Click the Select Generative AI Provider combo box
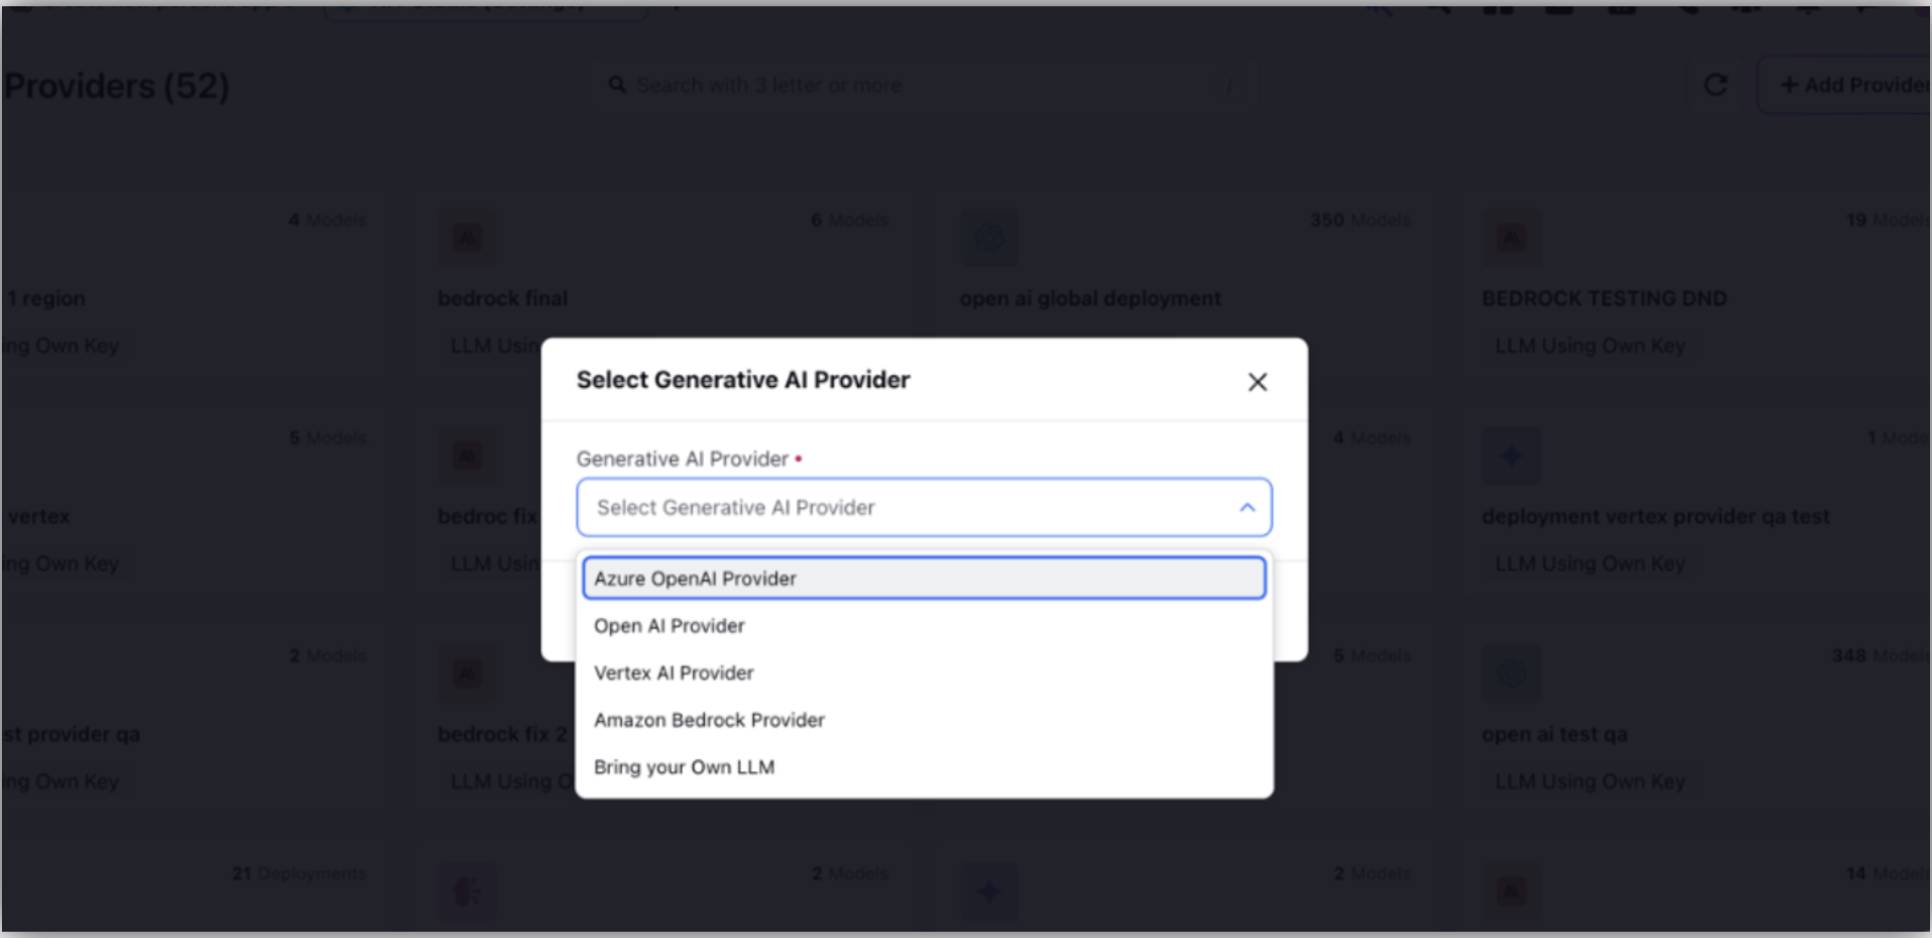 (924, 507)
